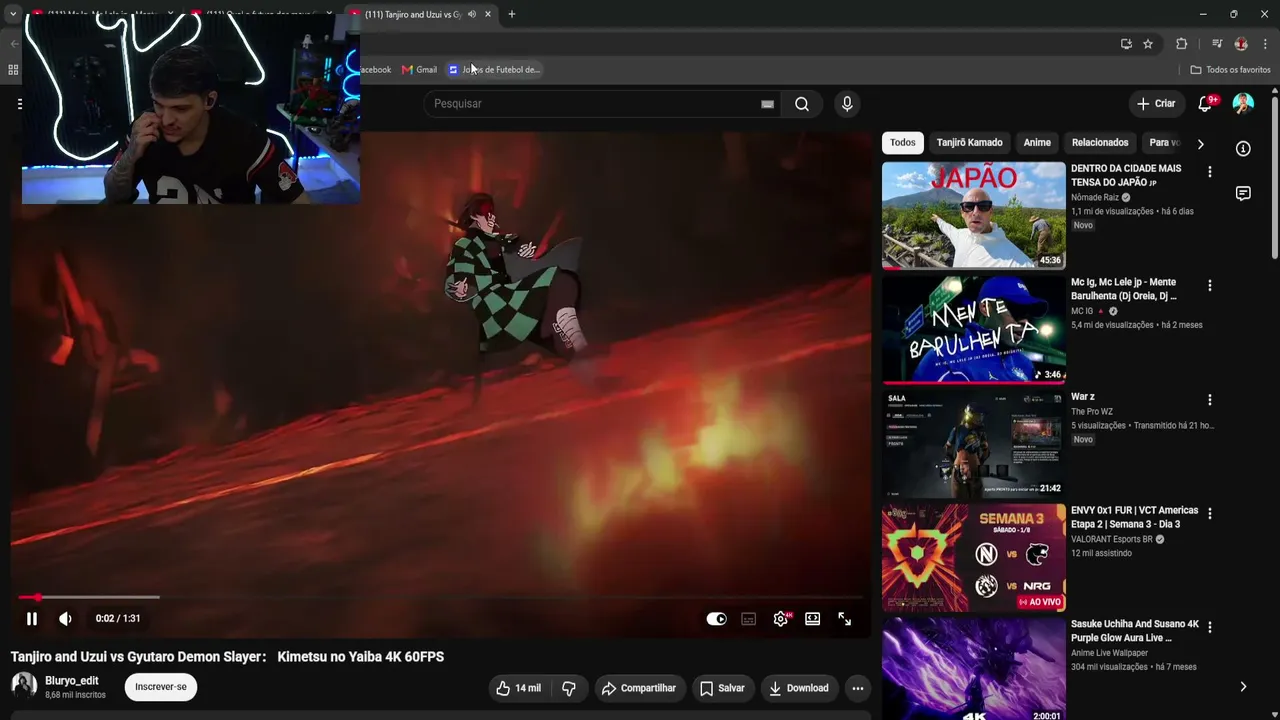Open the Bluryo_edit channel name link
Viewport: 1280px width, 720px height.
click(x=72, y=681)
